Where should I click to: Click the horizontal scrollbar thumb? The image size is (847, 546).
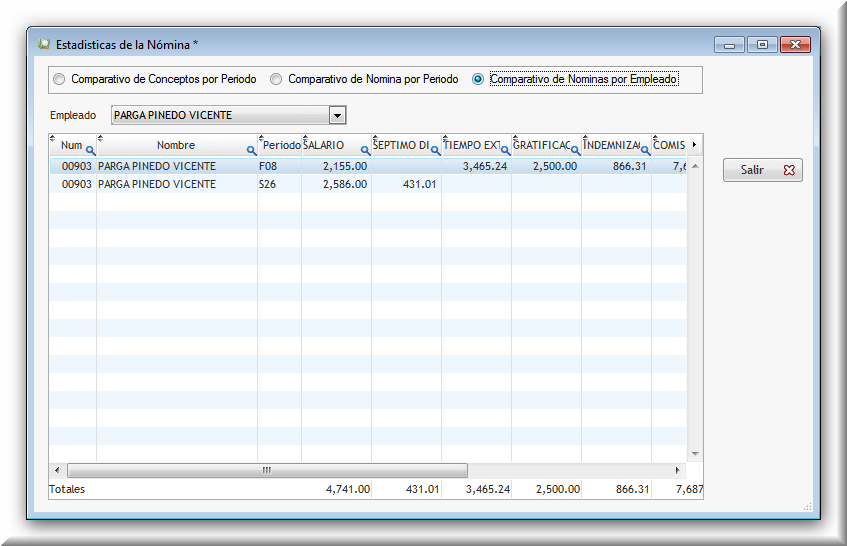click(x=267, y=470)
